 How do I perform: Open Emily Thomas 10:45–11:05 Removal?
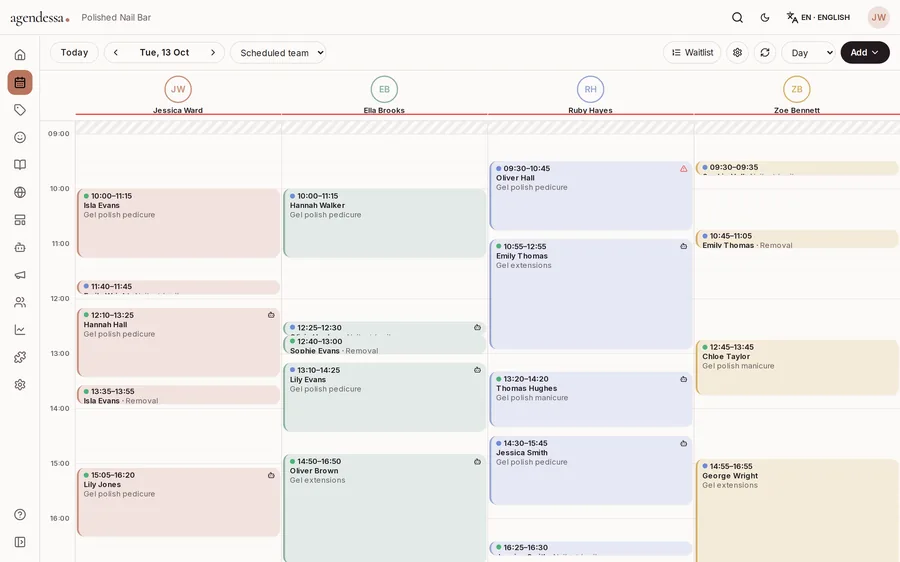(x=797, y=239)
